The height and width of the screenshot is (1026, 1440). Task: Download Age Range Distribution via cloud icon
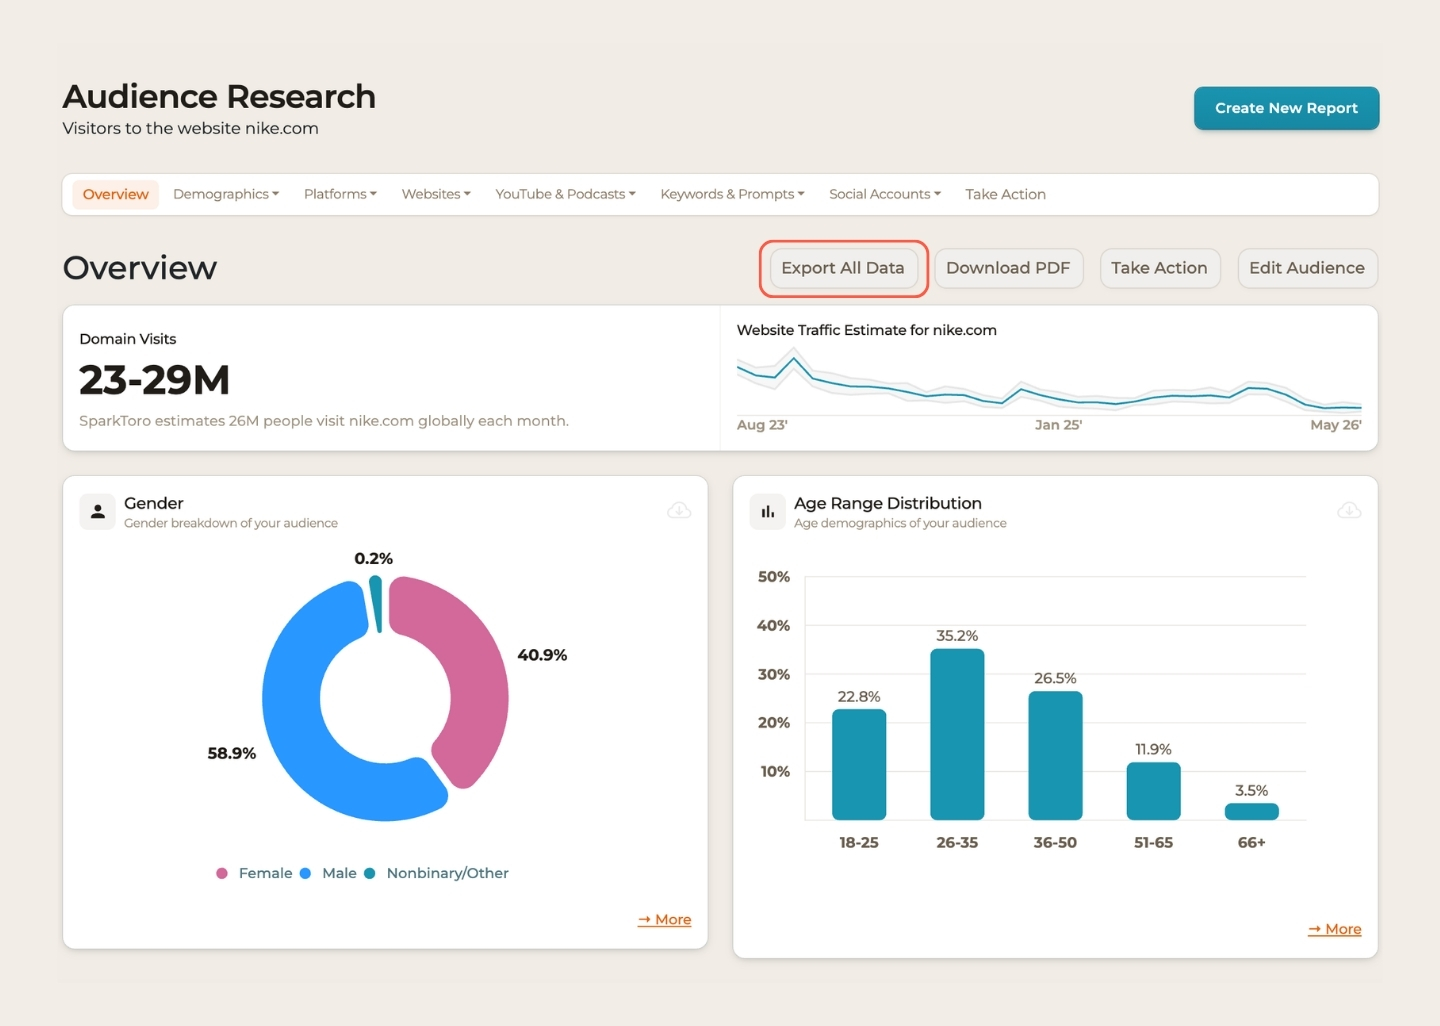coord(1349,511)
